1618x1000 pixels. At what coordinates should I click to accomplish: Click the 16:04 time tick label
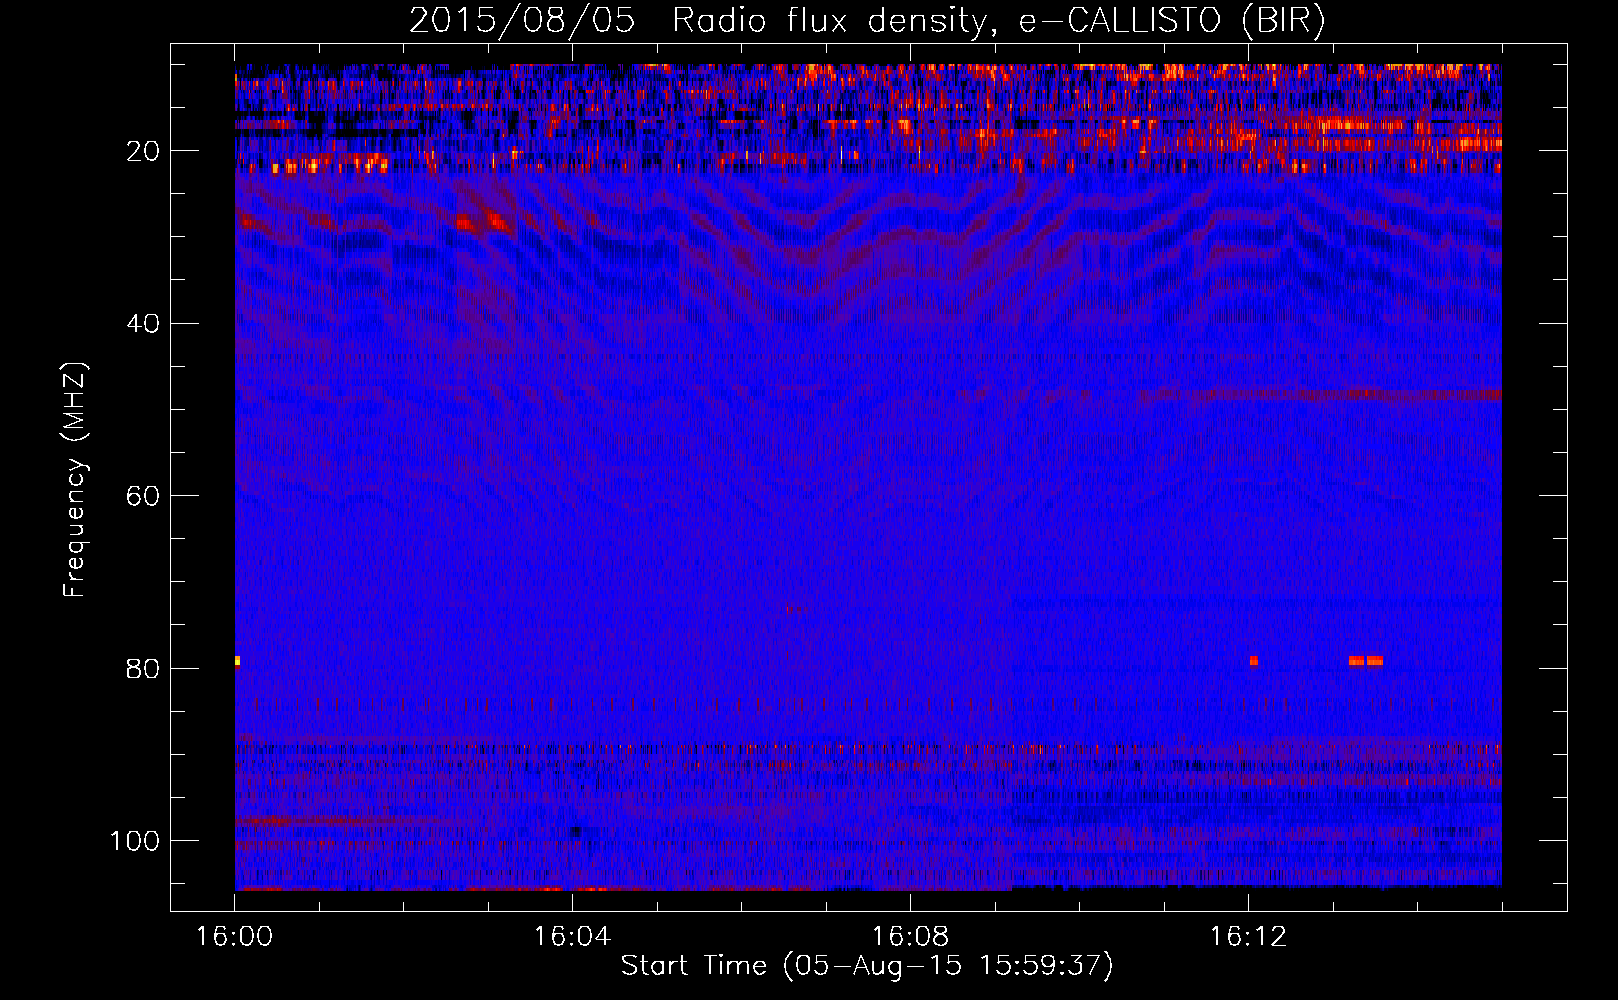[572, 937]
